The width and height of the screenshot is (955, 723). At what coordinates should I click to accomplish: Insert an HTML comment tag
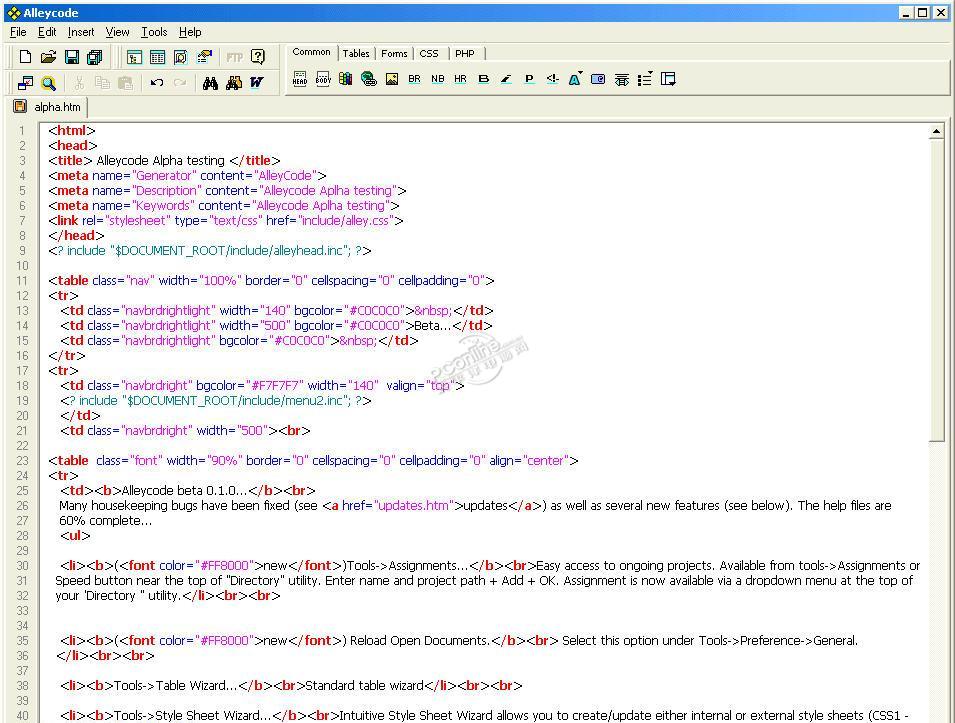coord(552,79)
